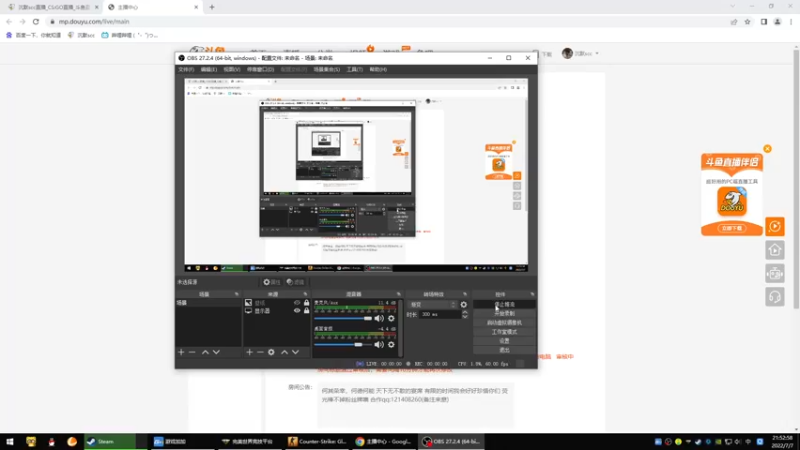Bookmark this page with star icon

(747, 22)
